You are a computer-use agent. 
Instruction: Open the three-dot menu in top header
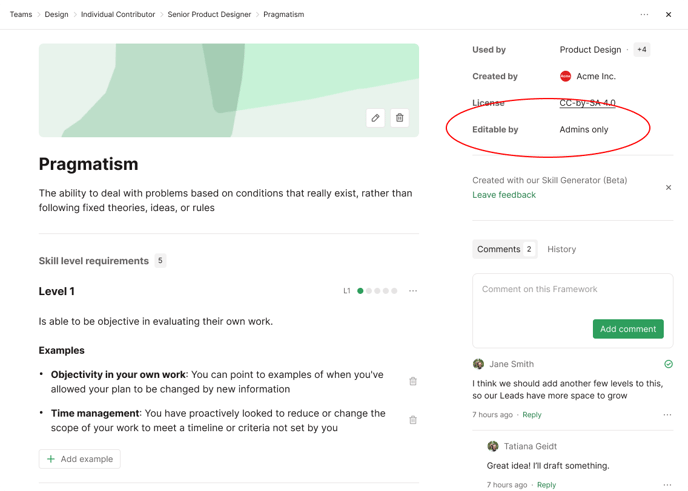(644, 15)
